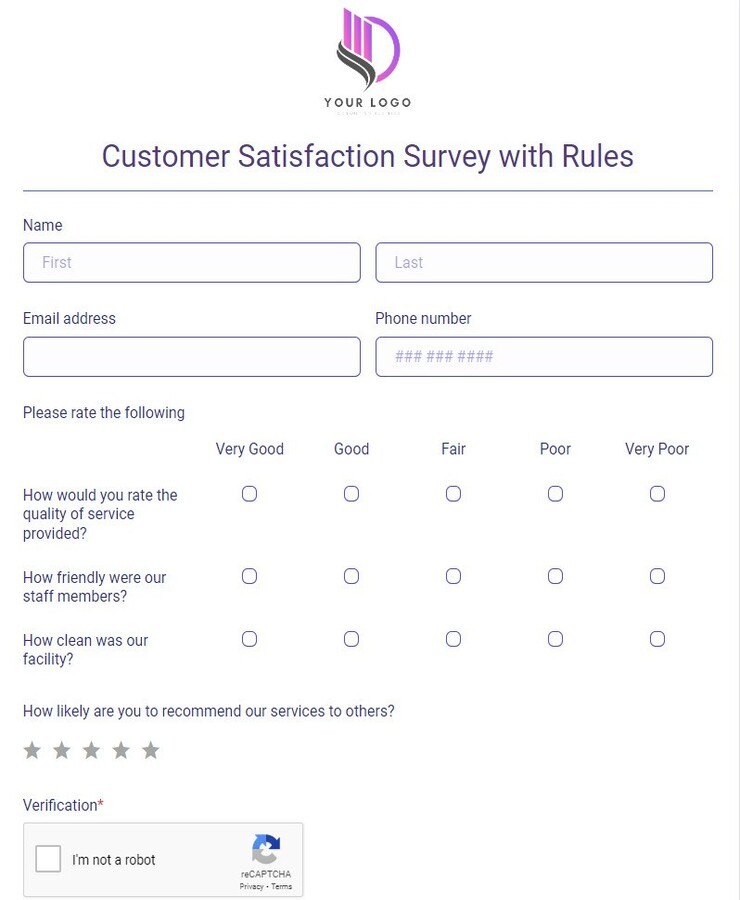
Task: Open the reCAPTCHA Privacy link
Action: pyautogui.click(x=253, y=885)
